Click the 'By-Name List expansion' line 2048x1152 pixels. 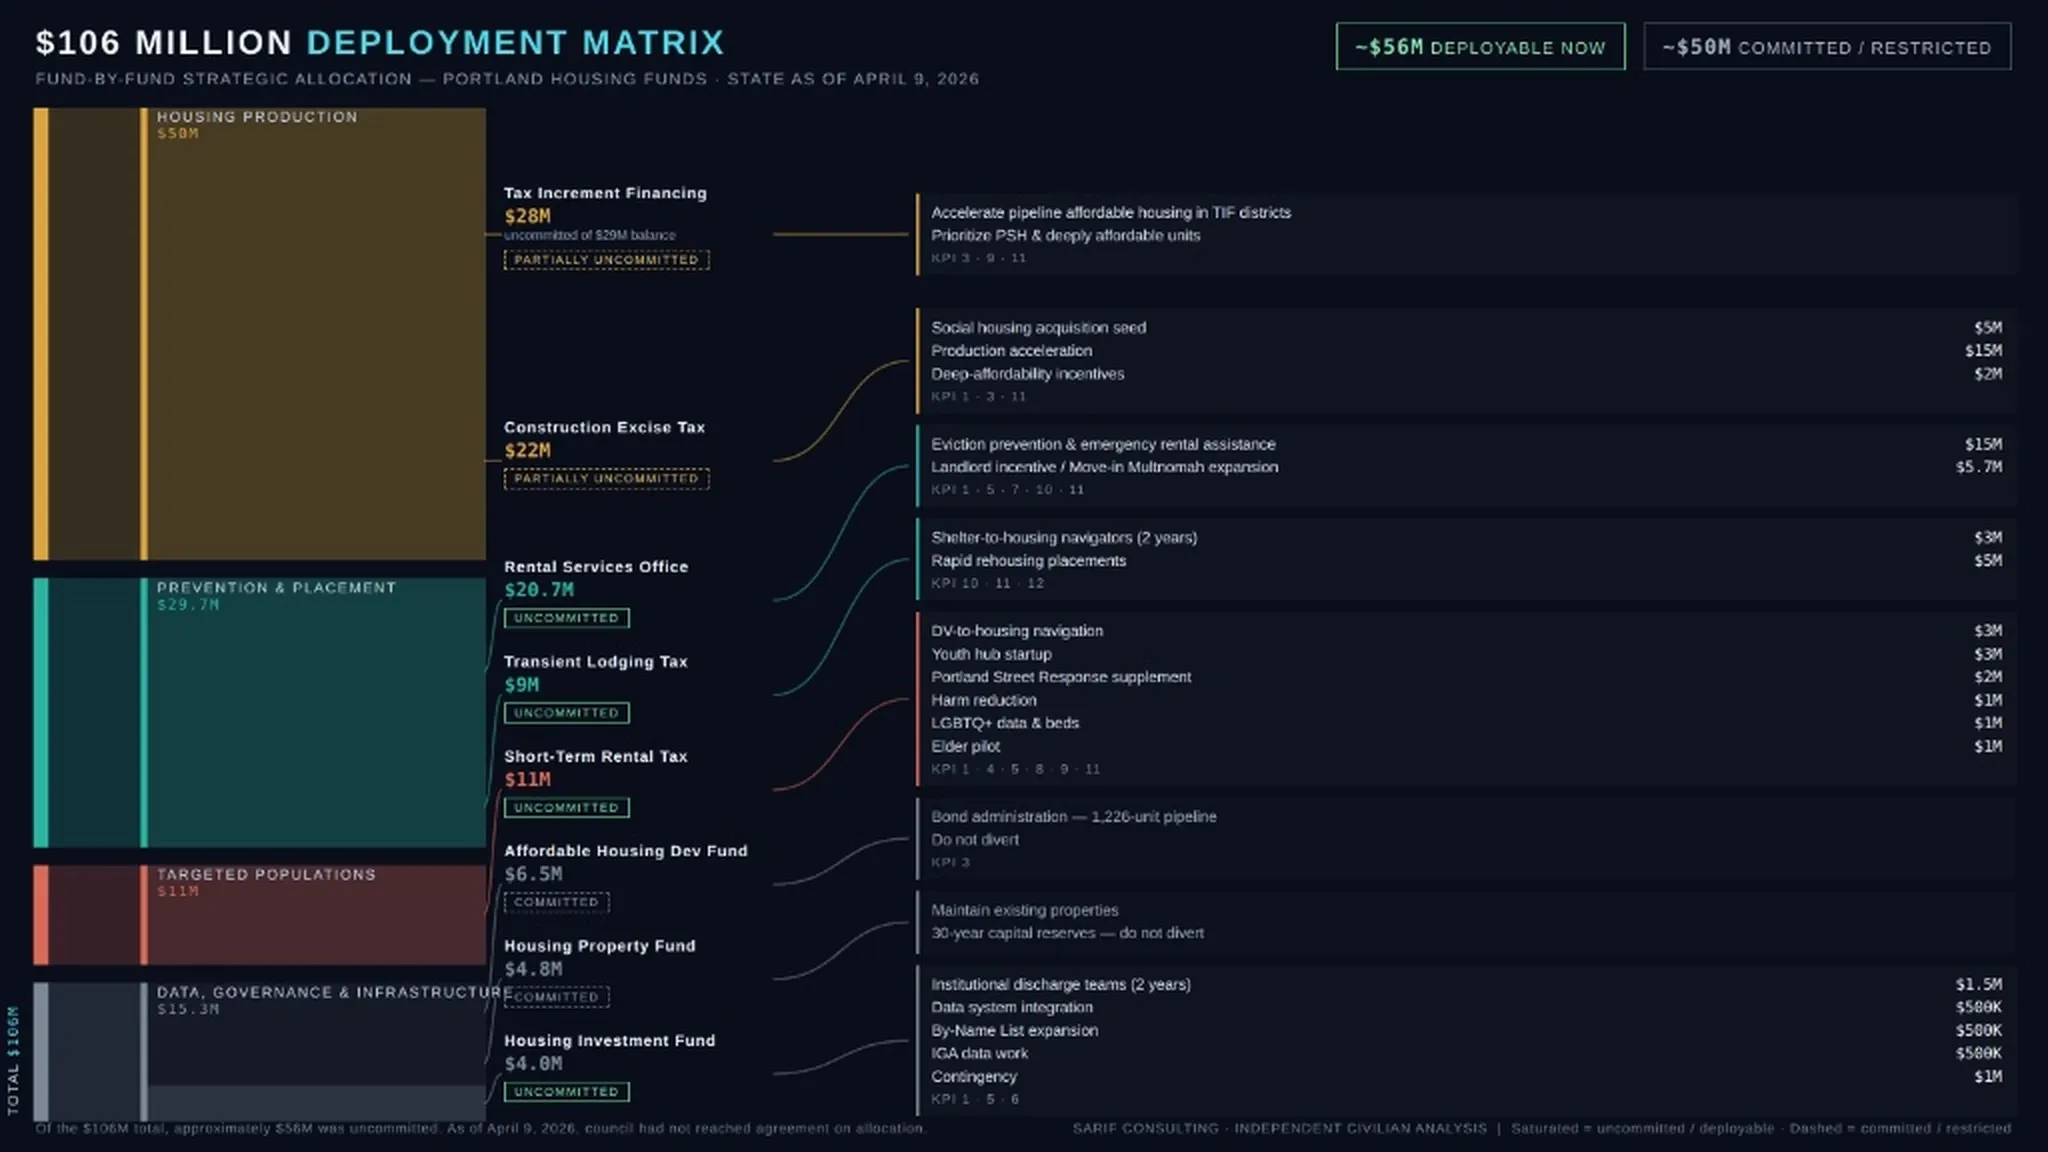click(1014, 1031)
